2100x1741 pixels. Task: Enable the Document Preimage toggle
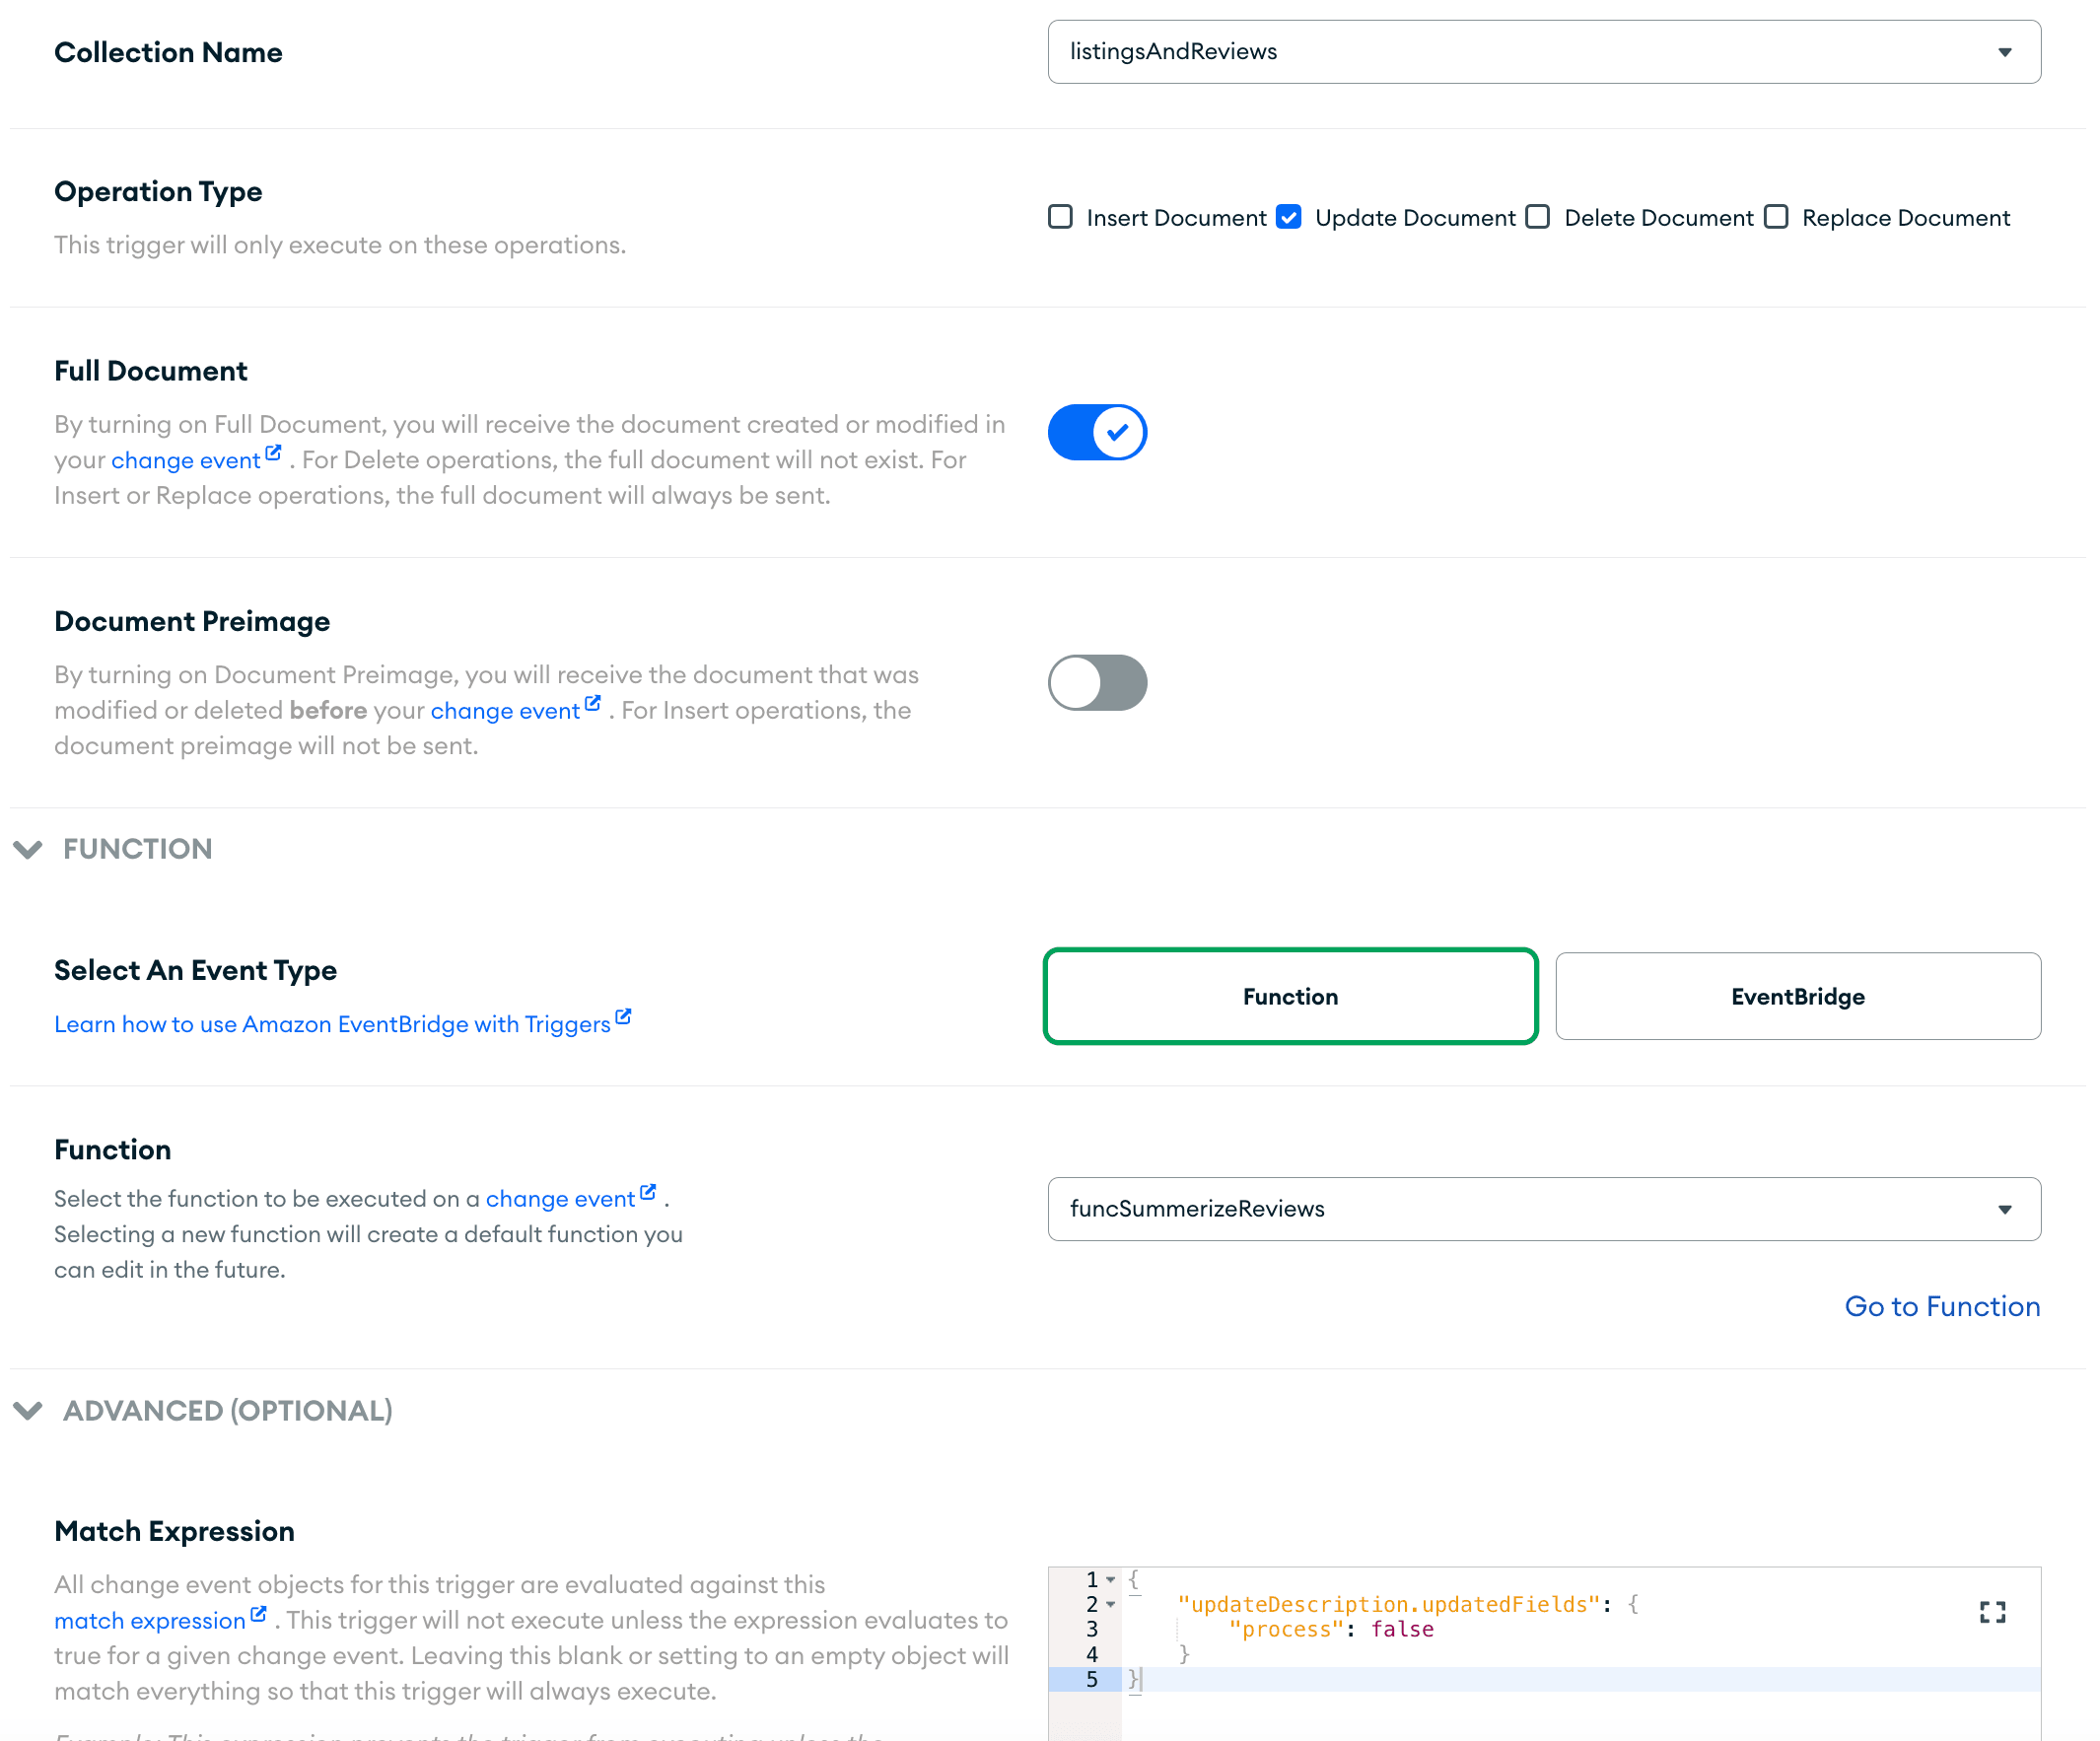pos(1097,680)
